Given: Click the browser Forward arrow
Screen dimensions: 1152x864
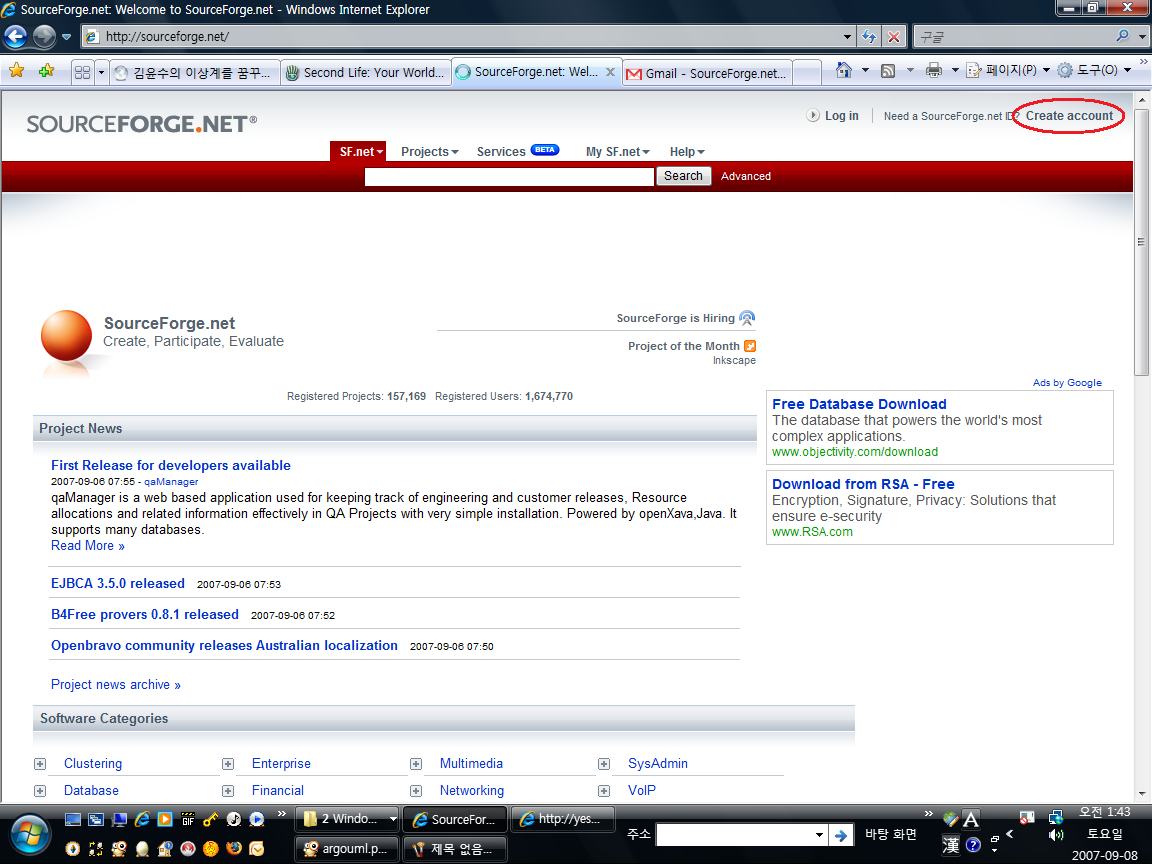Looking at the screenshot, I should pos(44,36).
